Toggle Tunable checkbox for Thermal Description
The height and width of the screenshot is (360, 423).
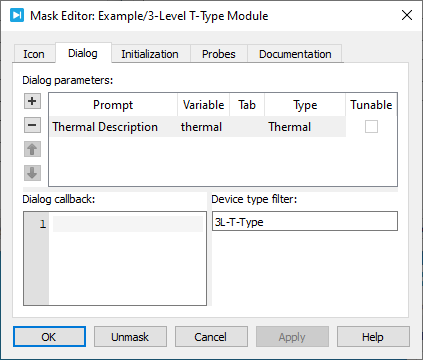(371, 127)
